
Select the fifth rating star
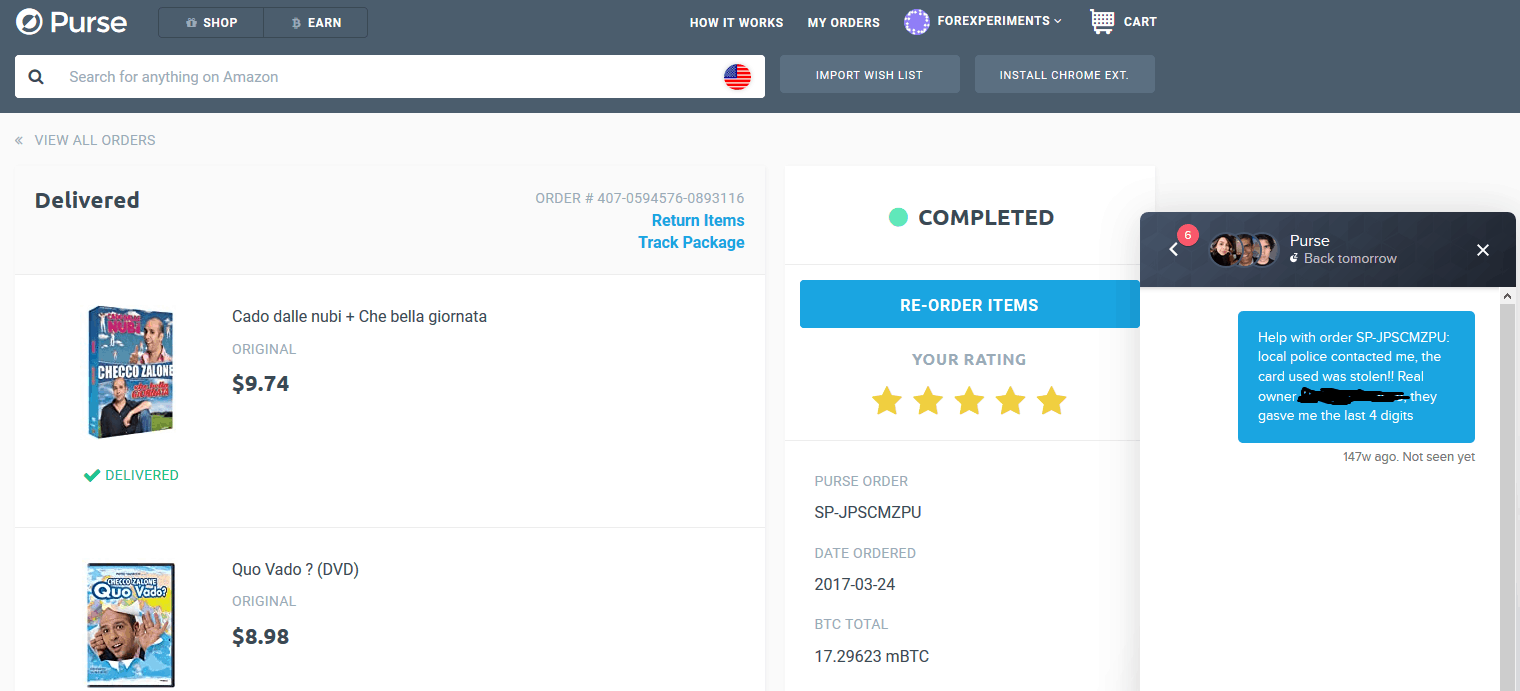(1051, 401)
